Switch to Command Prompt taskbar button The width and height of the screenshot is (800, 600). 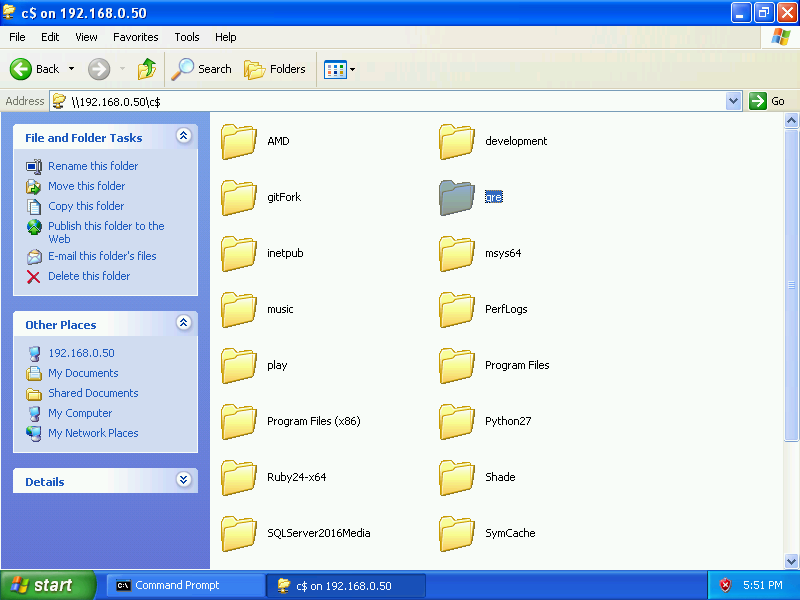point(185,585)
